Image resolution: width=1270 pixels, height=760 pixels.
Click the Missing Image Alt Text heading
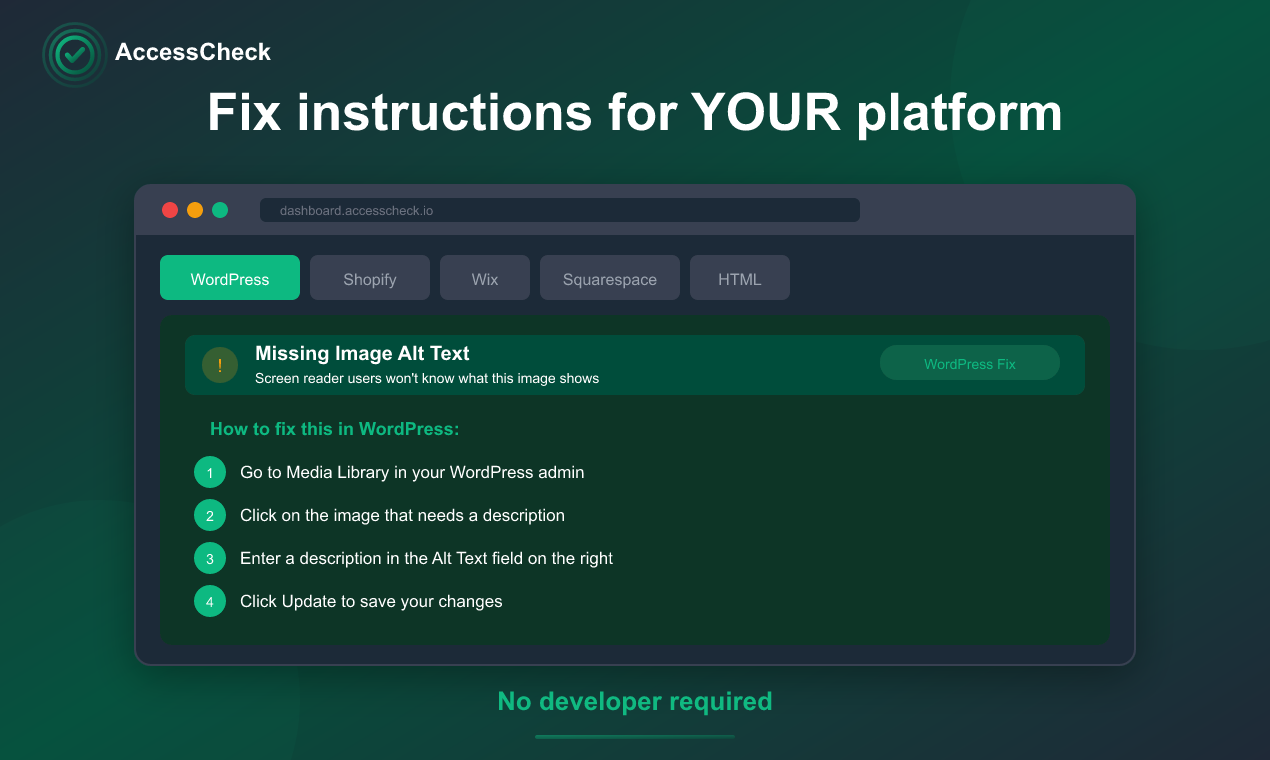coord(362,353)
